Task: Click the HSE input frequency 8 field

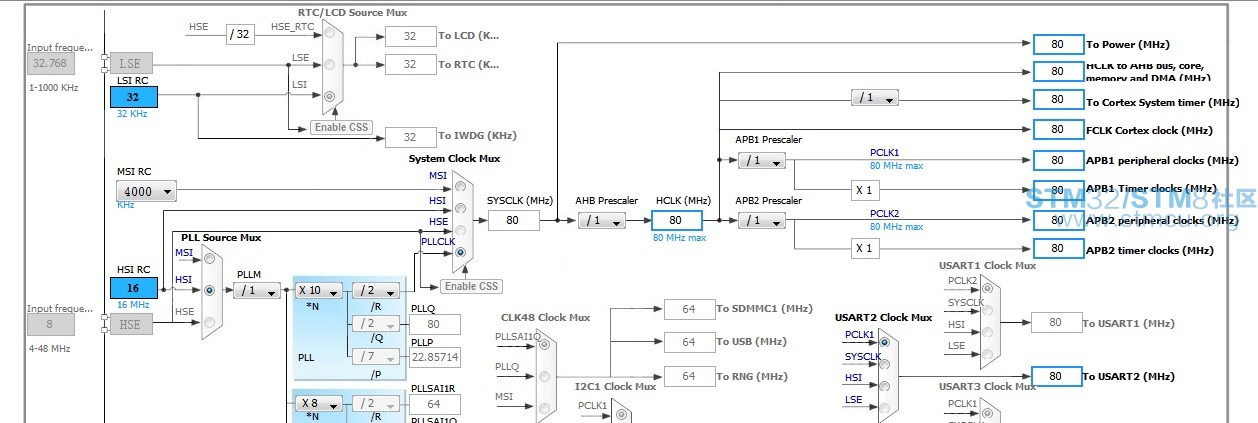Action: tap(50, 324)
